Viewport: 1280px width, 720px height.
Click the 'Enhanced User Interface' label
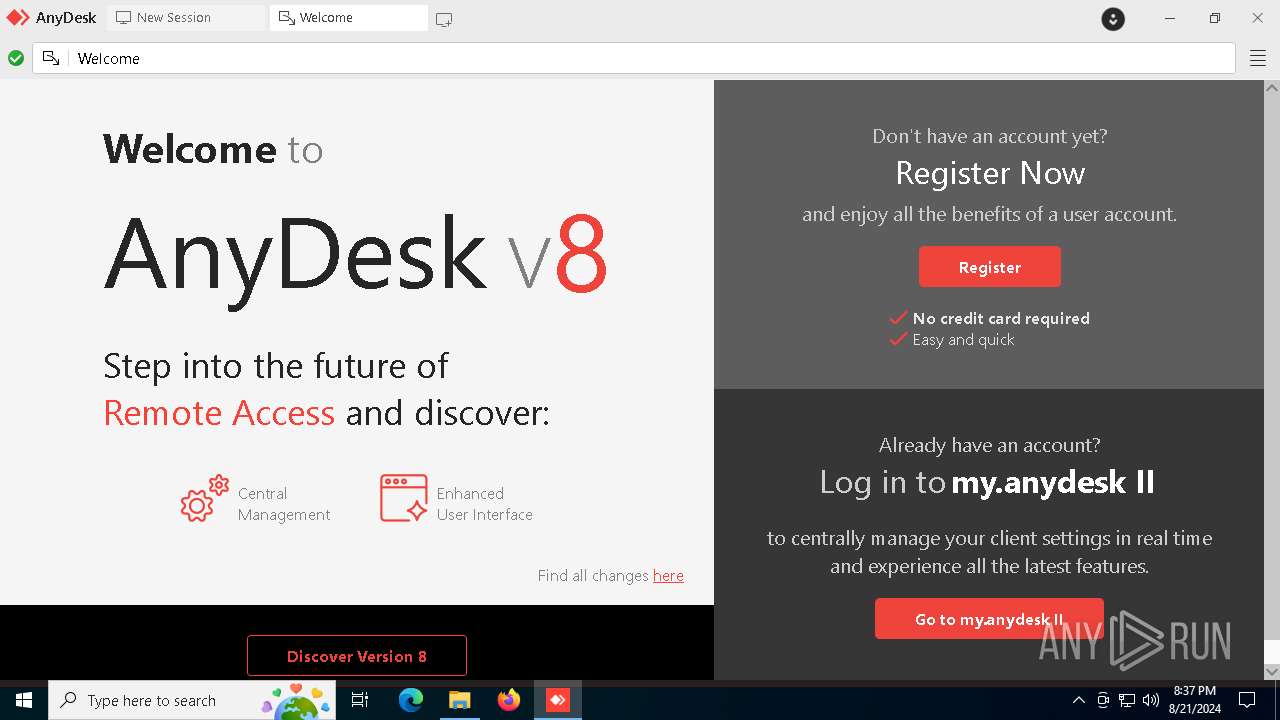[485, 504]
